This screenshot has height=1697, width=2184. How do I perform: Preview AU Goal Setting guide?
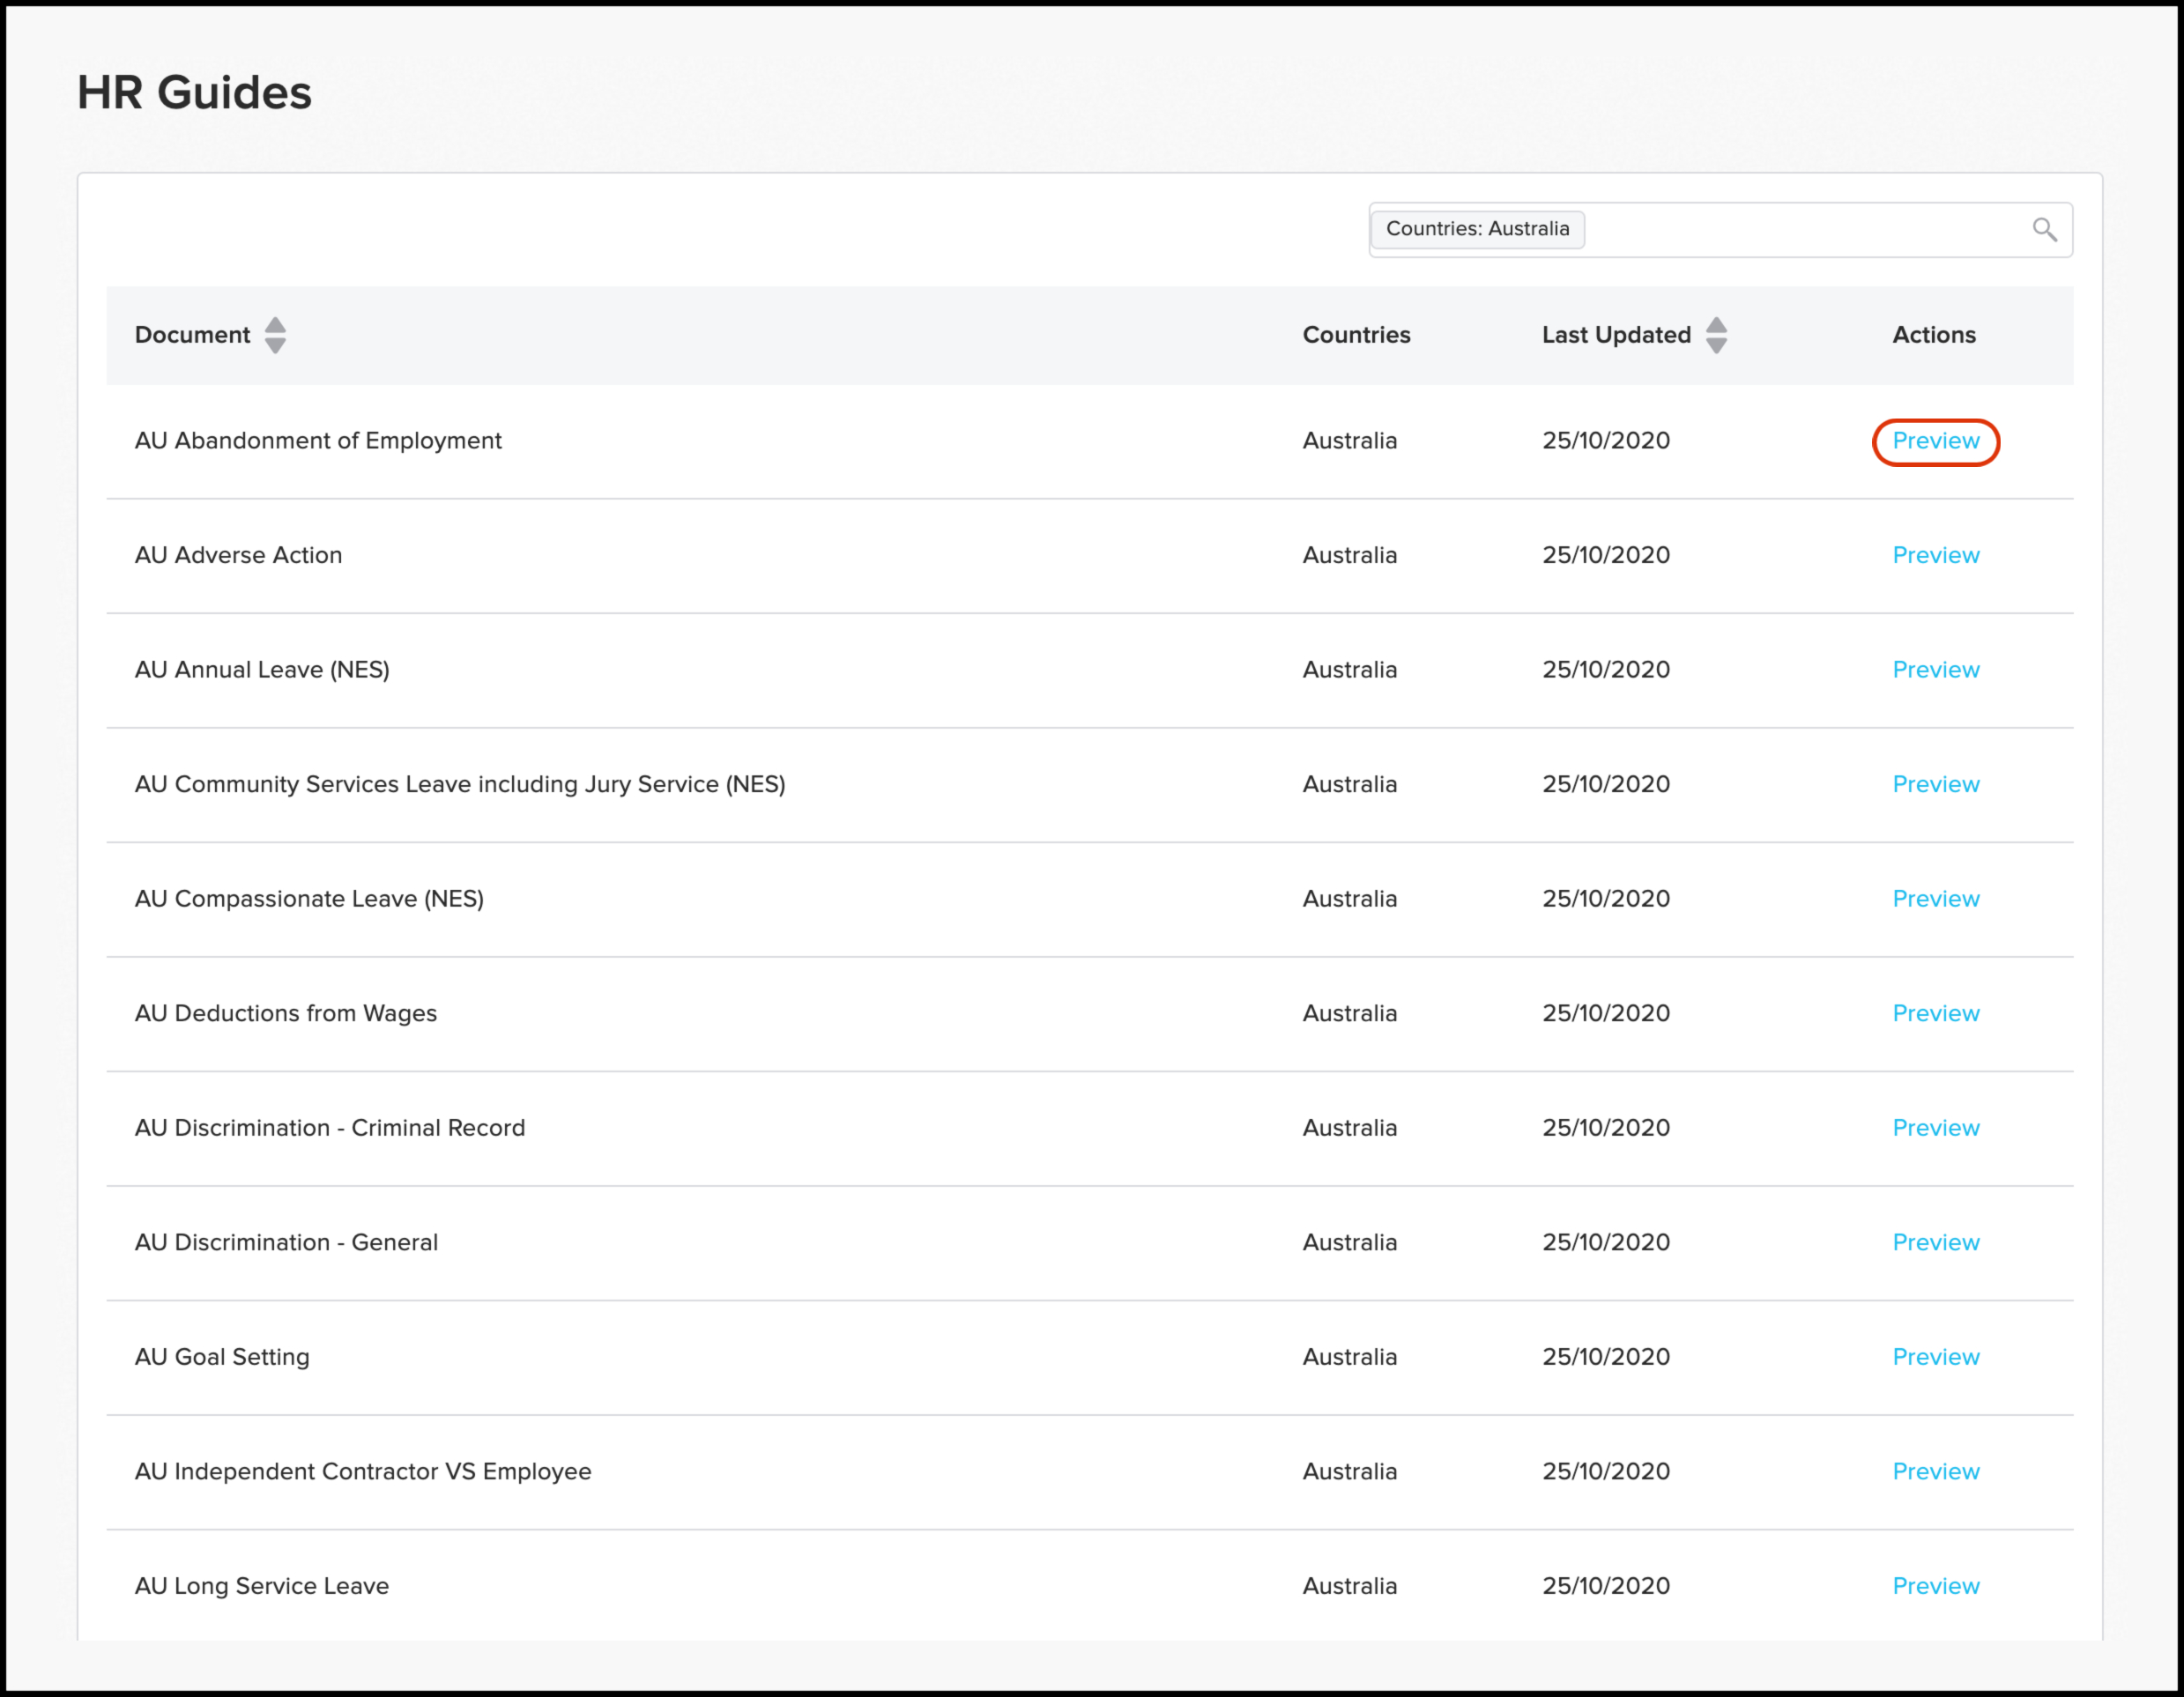[x=1935, y=1357]
